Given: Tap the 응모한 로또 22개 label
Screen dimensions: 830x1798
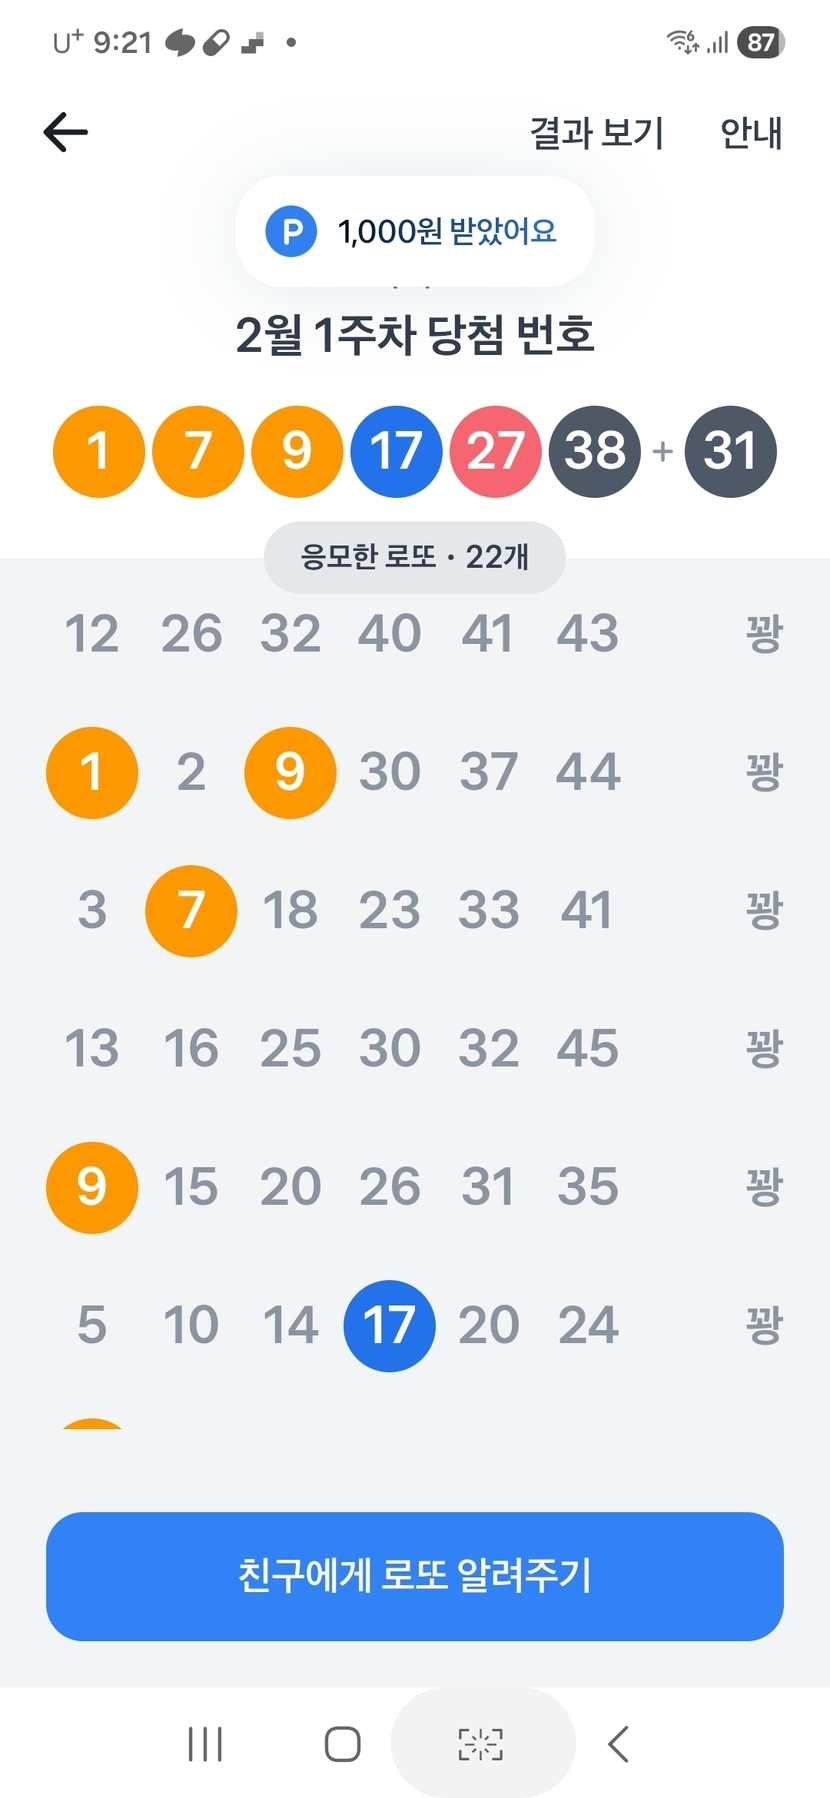Looking at the screenshot, I should click(414, 557).
